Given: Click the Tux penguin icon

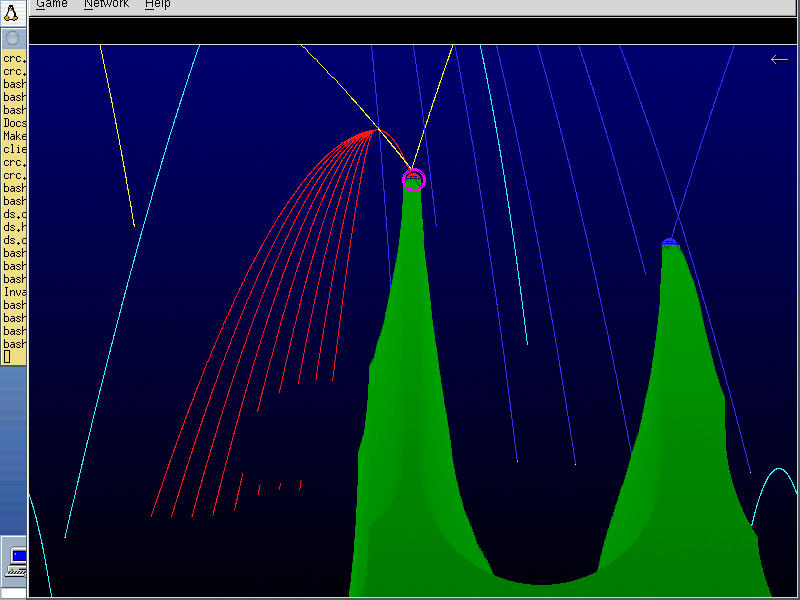Looking at the screenshot, I should (x=11, y=12).
